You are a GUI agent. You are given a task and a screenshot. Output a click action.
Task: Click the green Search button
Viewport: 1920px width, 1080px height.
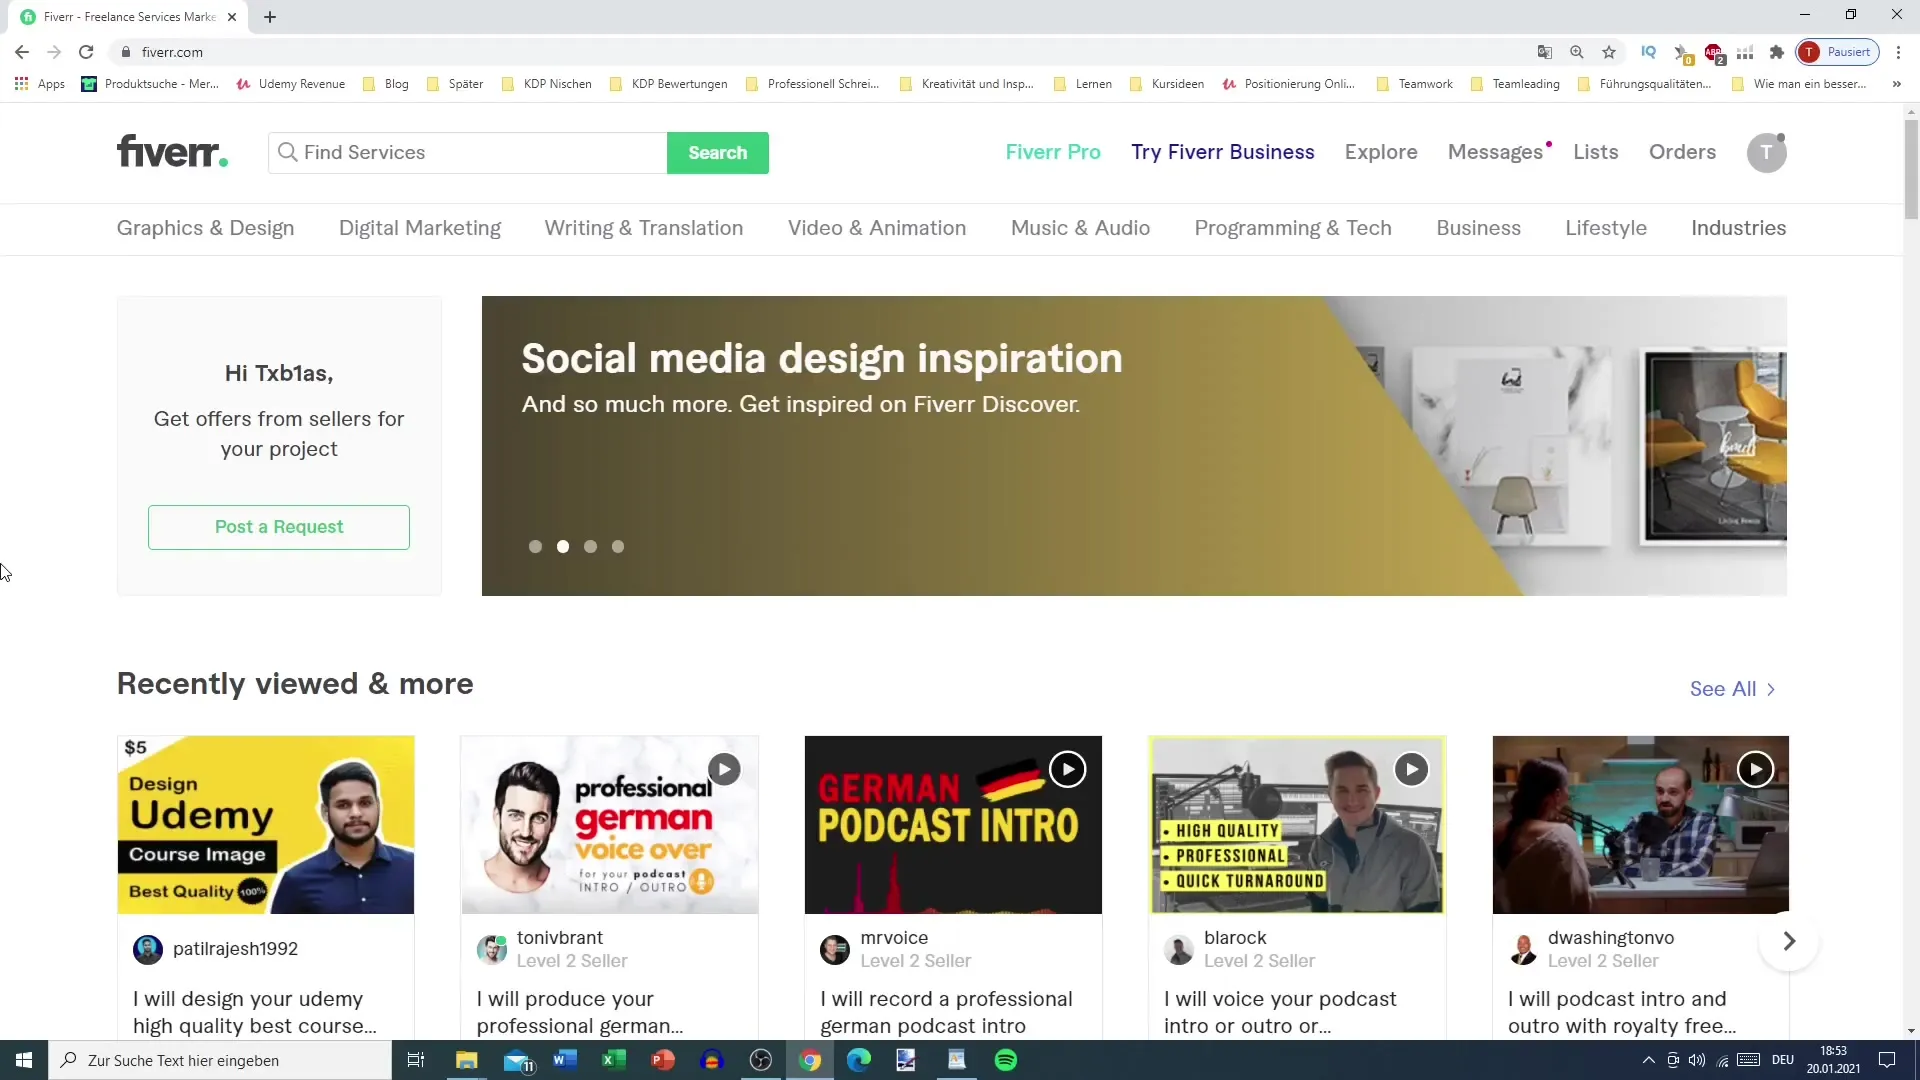click(718, 153)
